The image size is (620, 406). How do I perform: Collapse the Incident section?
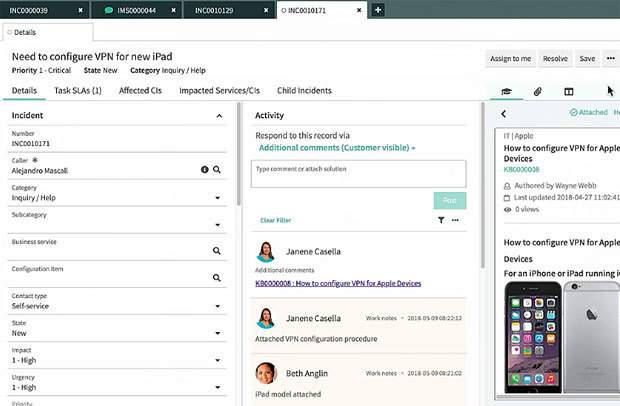(219, 116)
